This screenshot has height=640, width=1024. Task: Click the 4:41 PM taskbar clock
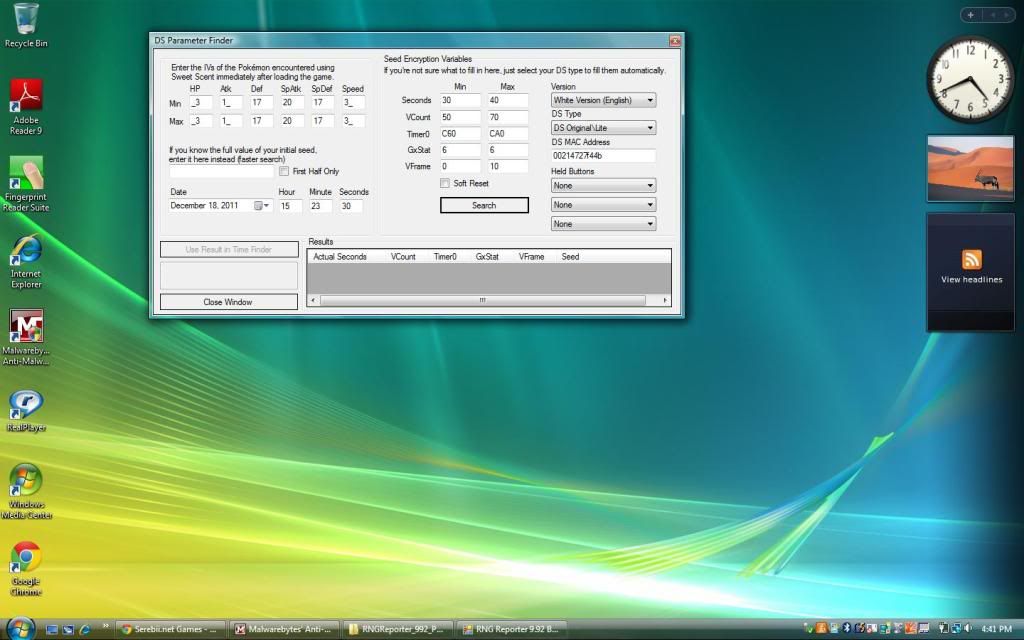coord(996,629)
